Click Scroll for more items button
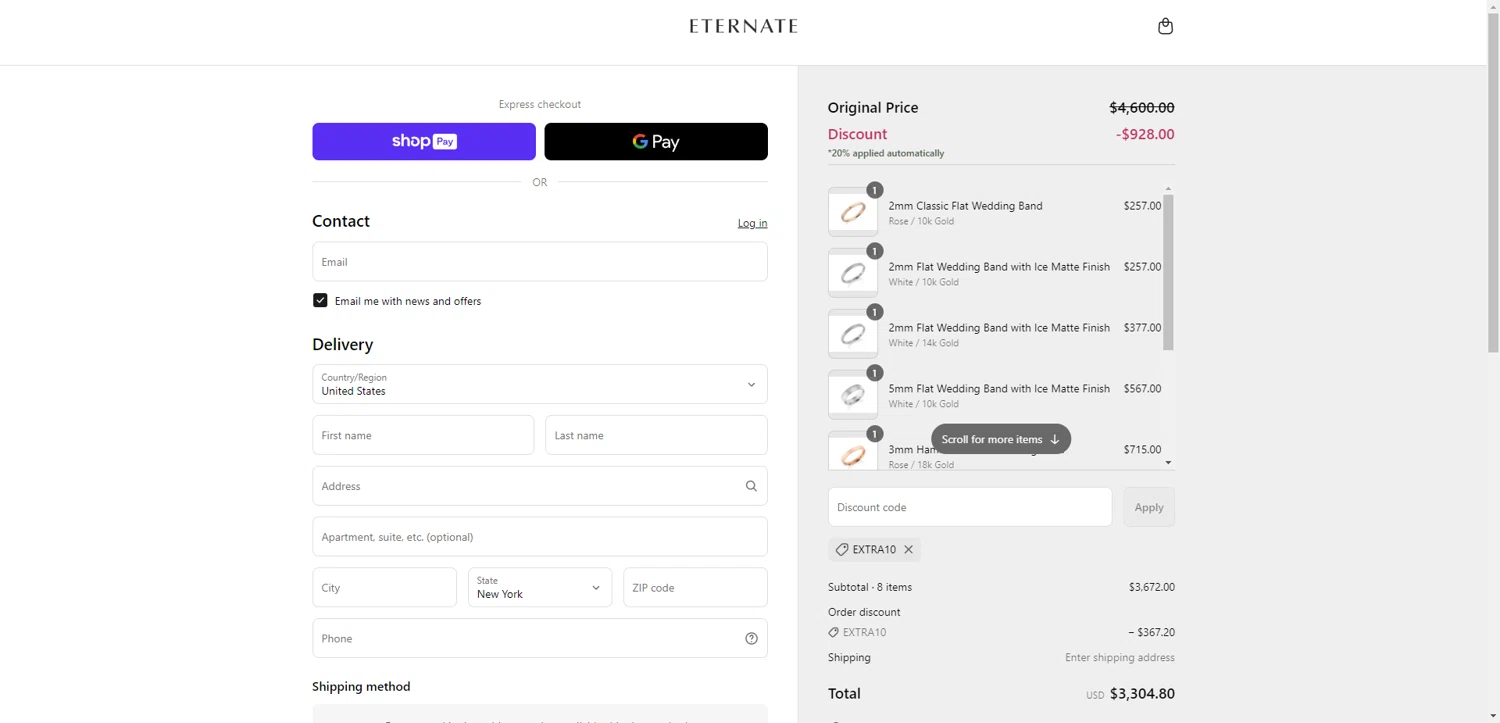 1001,439
